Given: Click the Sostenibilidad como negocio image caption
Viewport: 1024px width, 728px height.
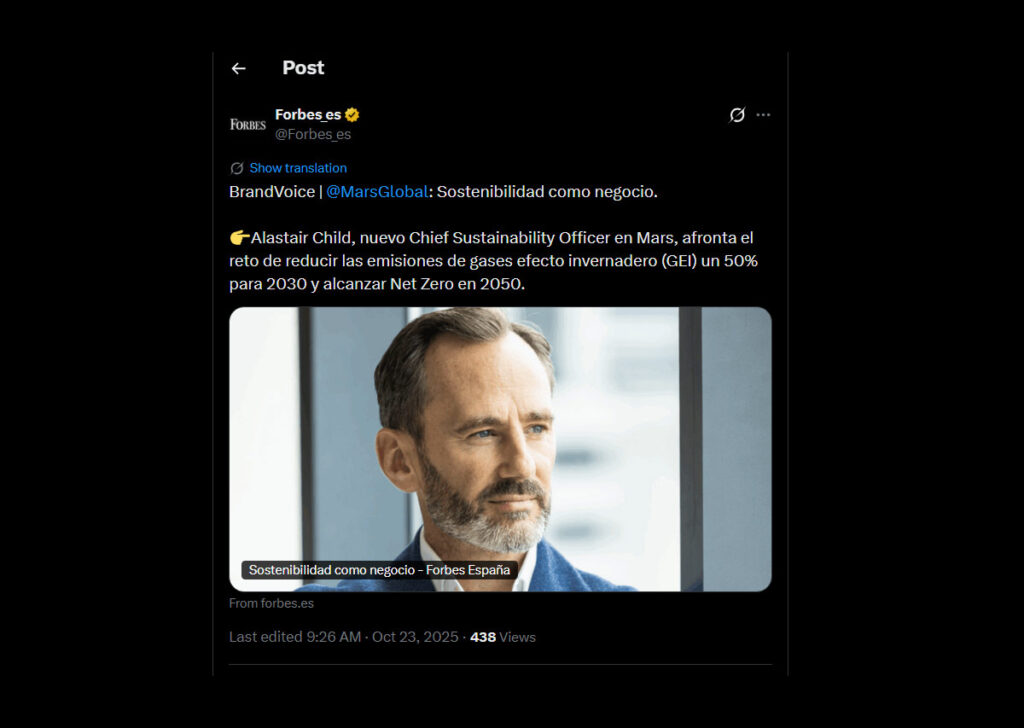Looking at the screenshot, I should pyautogui.click(x=379, y=570).
